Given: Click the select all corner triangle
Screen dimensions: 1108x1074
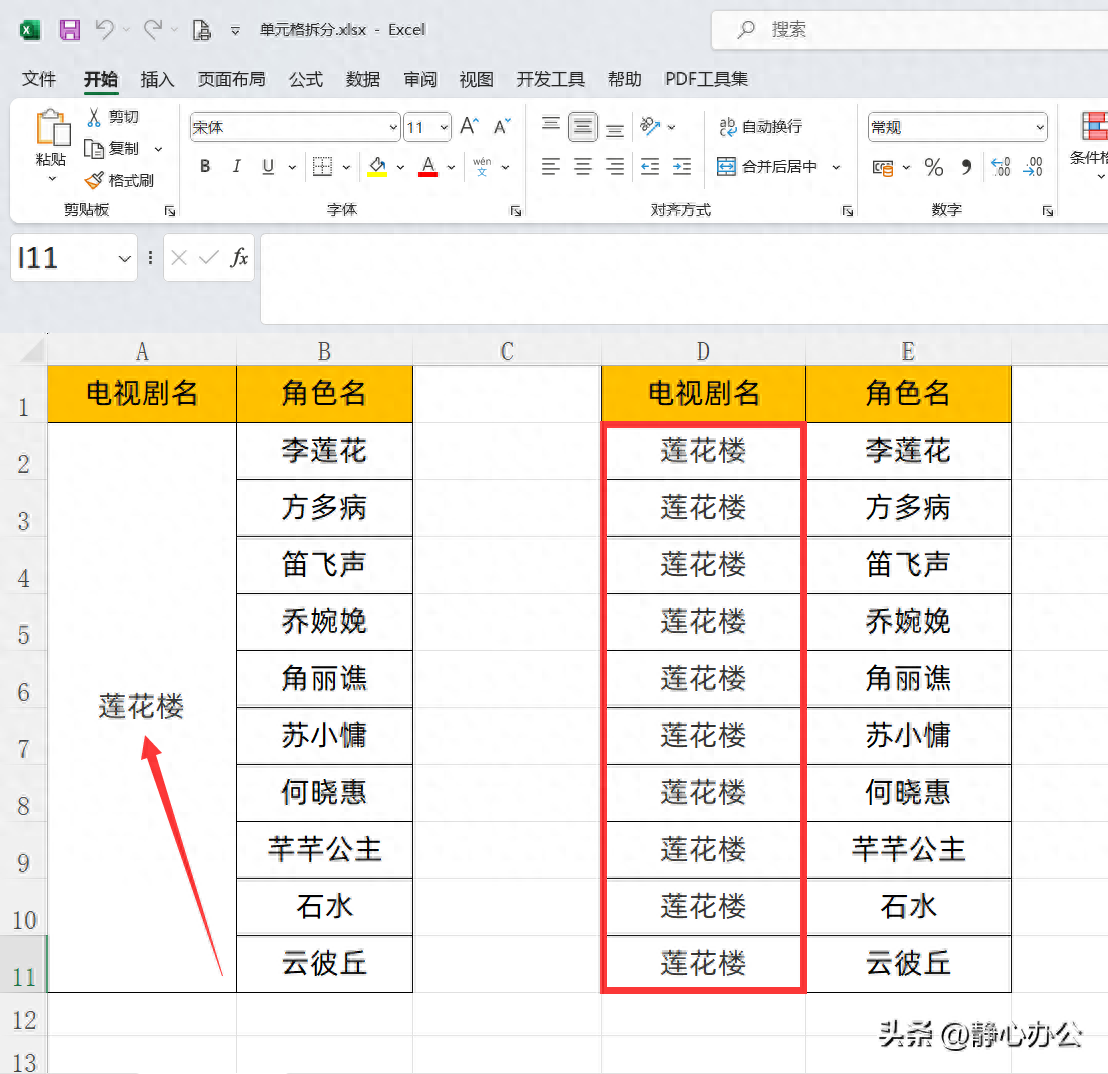Looking at the screenshot, I should 33,350.
